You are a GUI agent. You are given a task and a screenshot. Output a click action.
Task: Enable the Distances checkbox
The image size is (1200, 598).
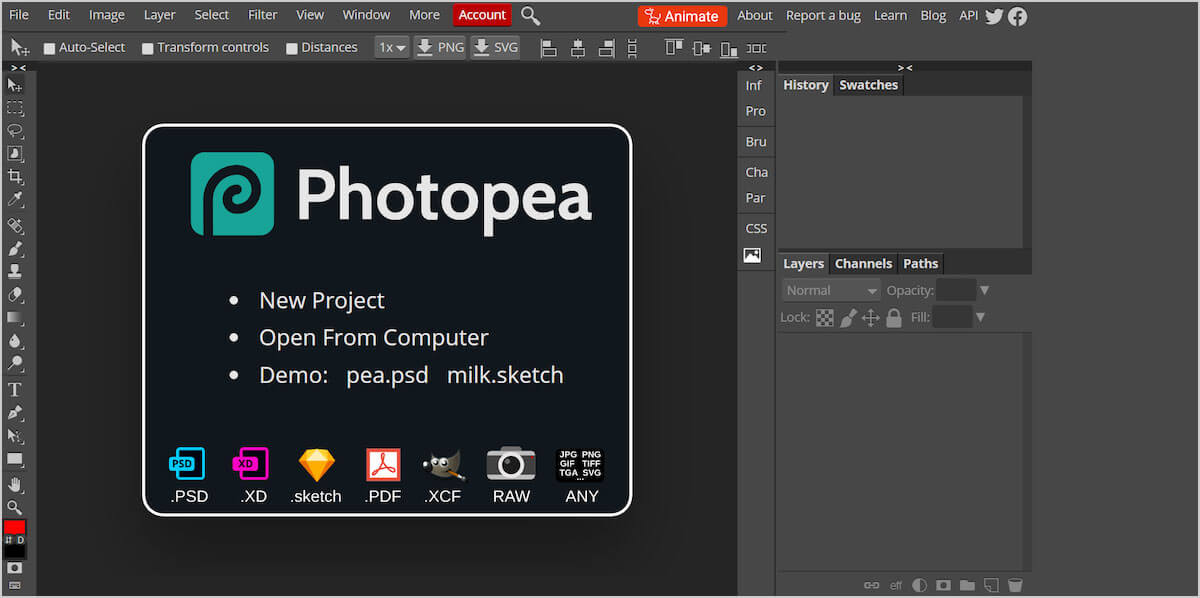point(292,48)
